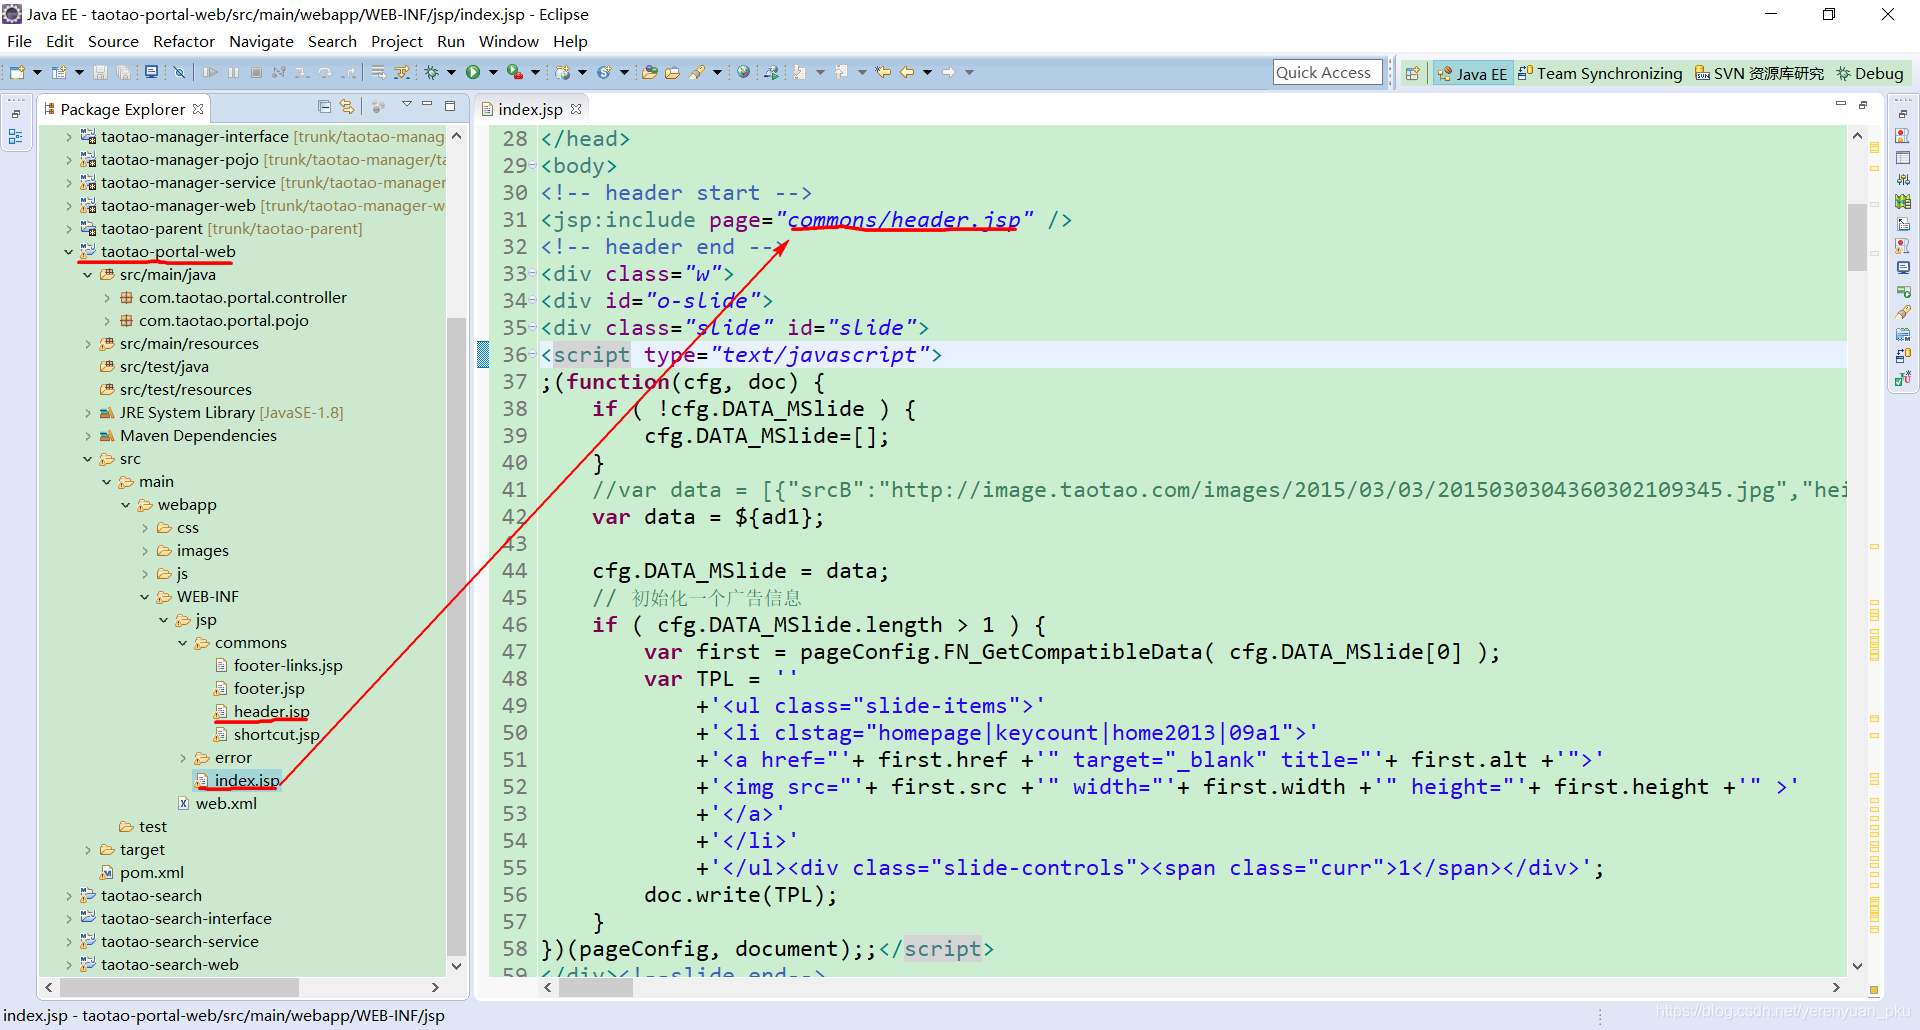Open the Console monitor icon in right trim
The height and width of the screenshot is (1030, 1920).
[1903, 268]
